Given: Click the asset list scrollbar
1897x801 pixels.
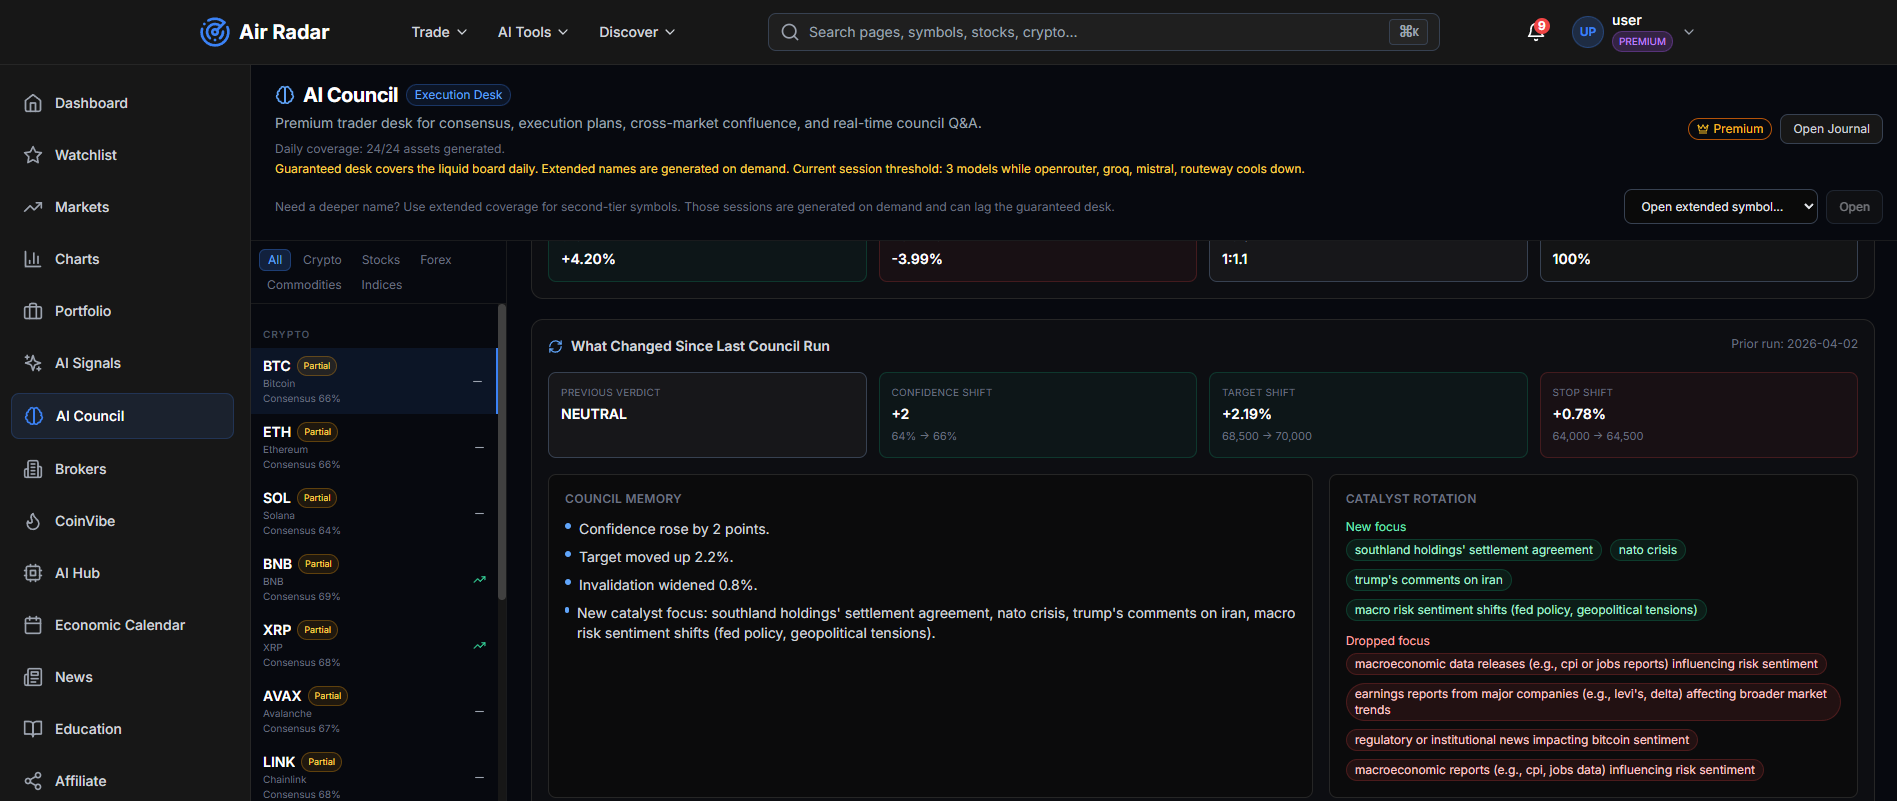Looking at the screenshot, I should click(x=502, y=452).
